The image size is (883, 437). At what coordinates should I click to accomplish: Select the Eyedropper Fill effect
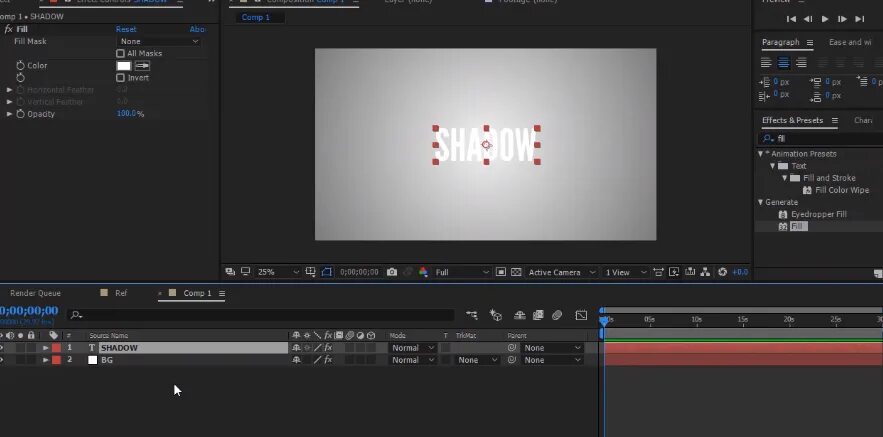pos(818,215)
